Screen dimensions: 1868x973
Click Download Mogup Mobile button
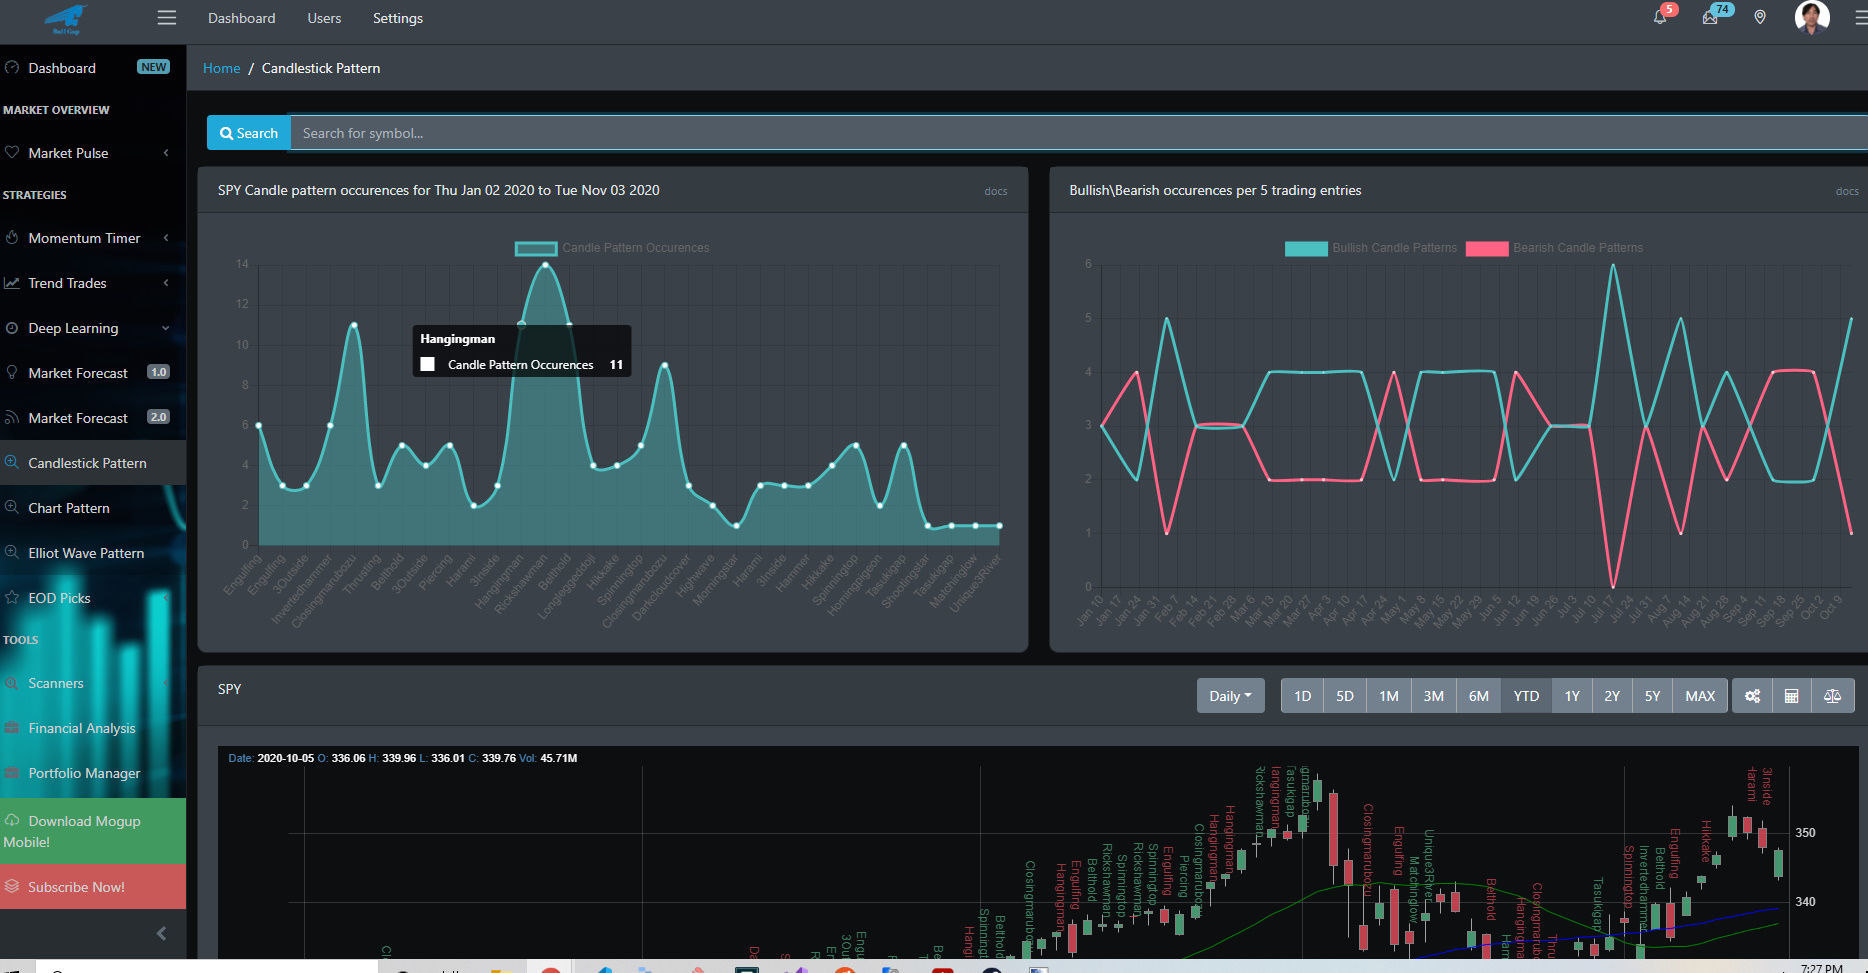[93, 831]
